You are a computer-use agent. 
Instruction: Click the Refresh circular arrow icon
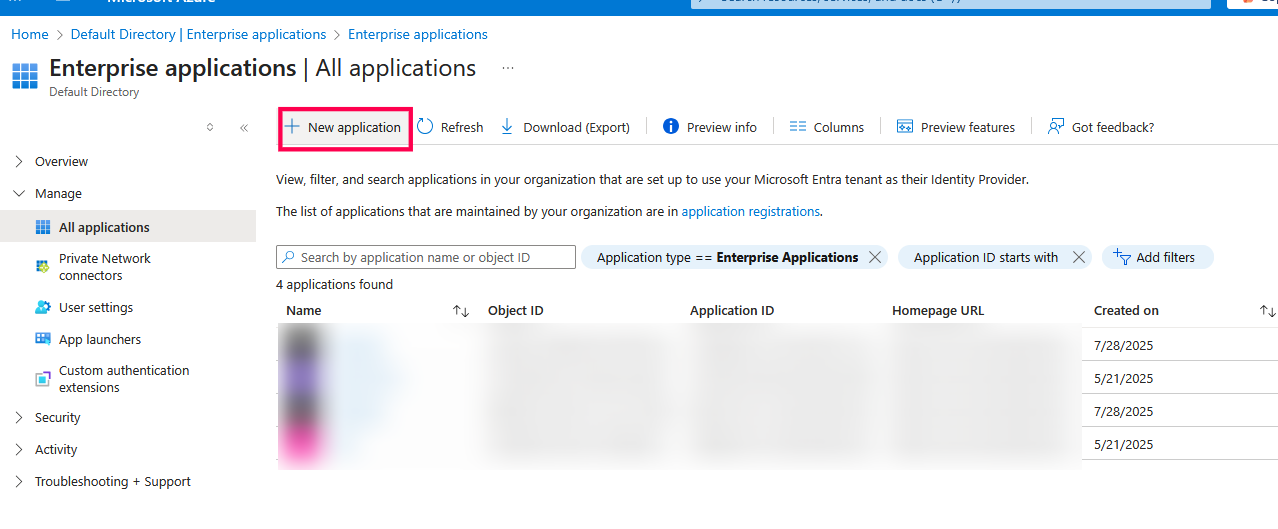click(425, 127)
